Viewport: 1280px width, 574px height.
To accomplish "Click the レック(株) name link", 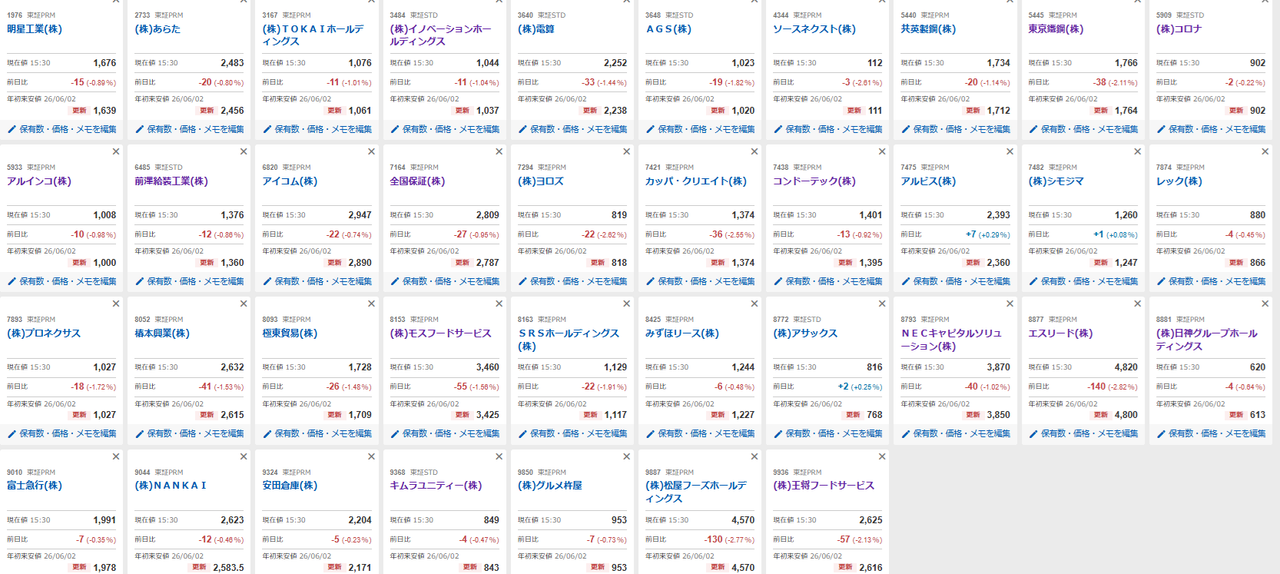I will click(x=1179, y=181).
